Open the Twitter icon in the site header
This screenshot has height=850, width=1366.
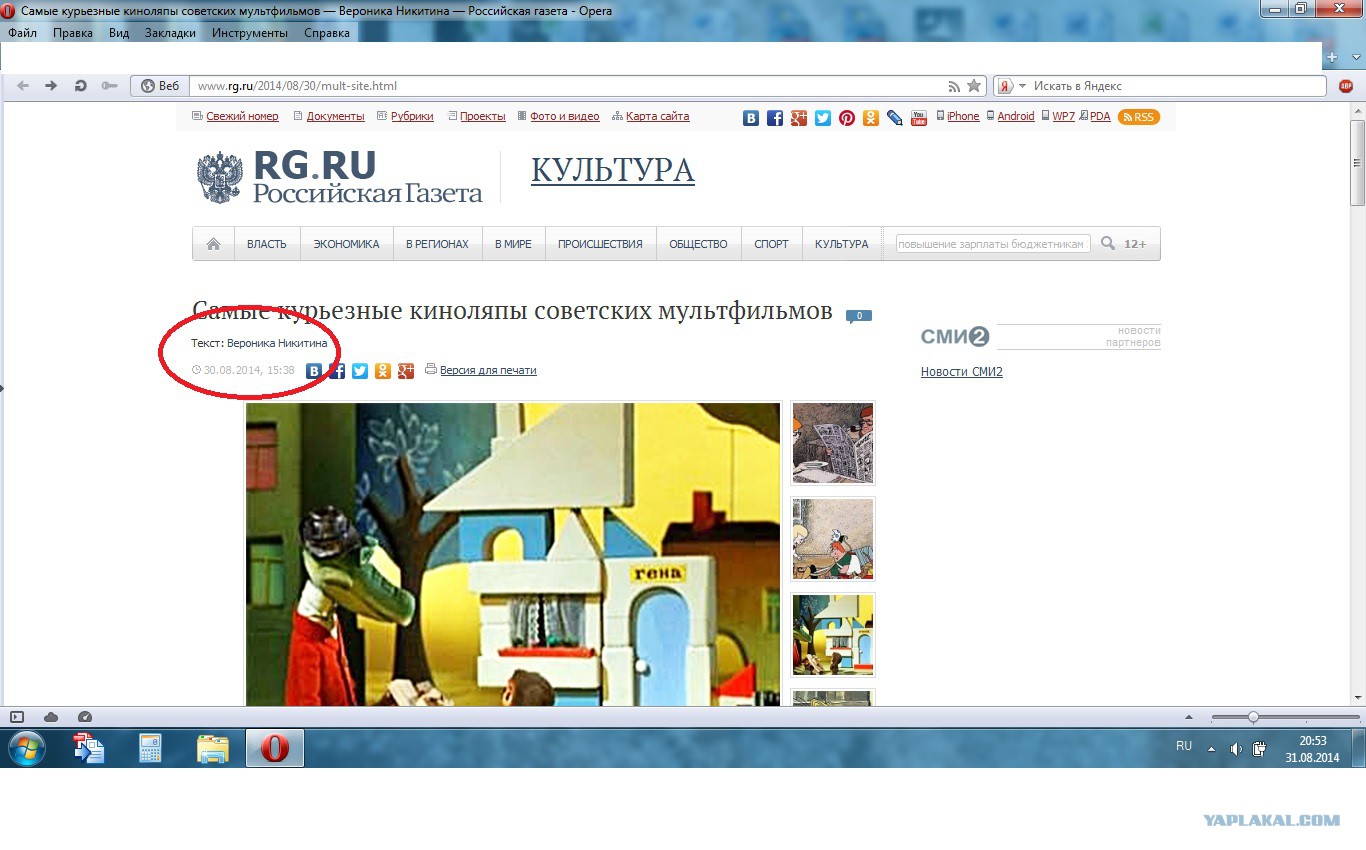point(823,118)
